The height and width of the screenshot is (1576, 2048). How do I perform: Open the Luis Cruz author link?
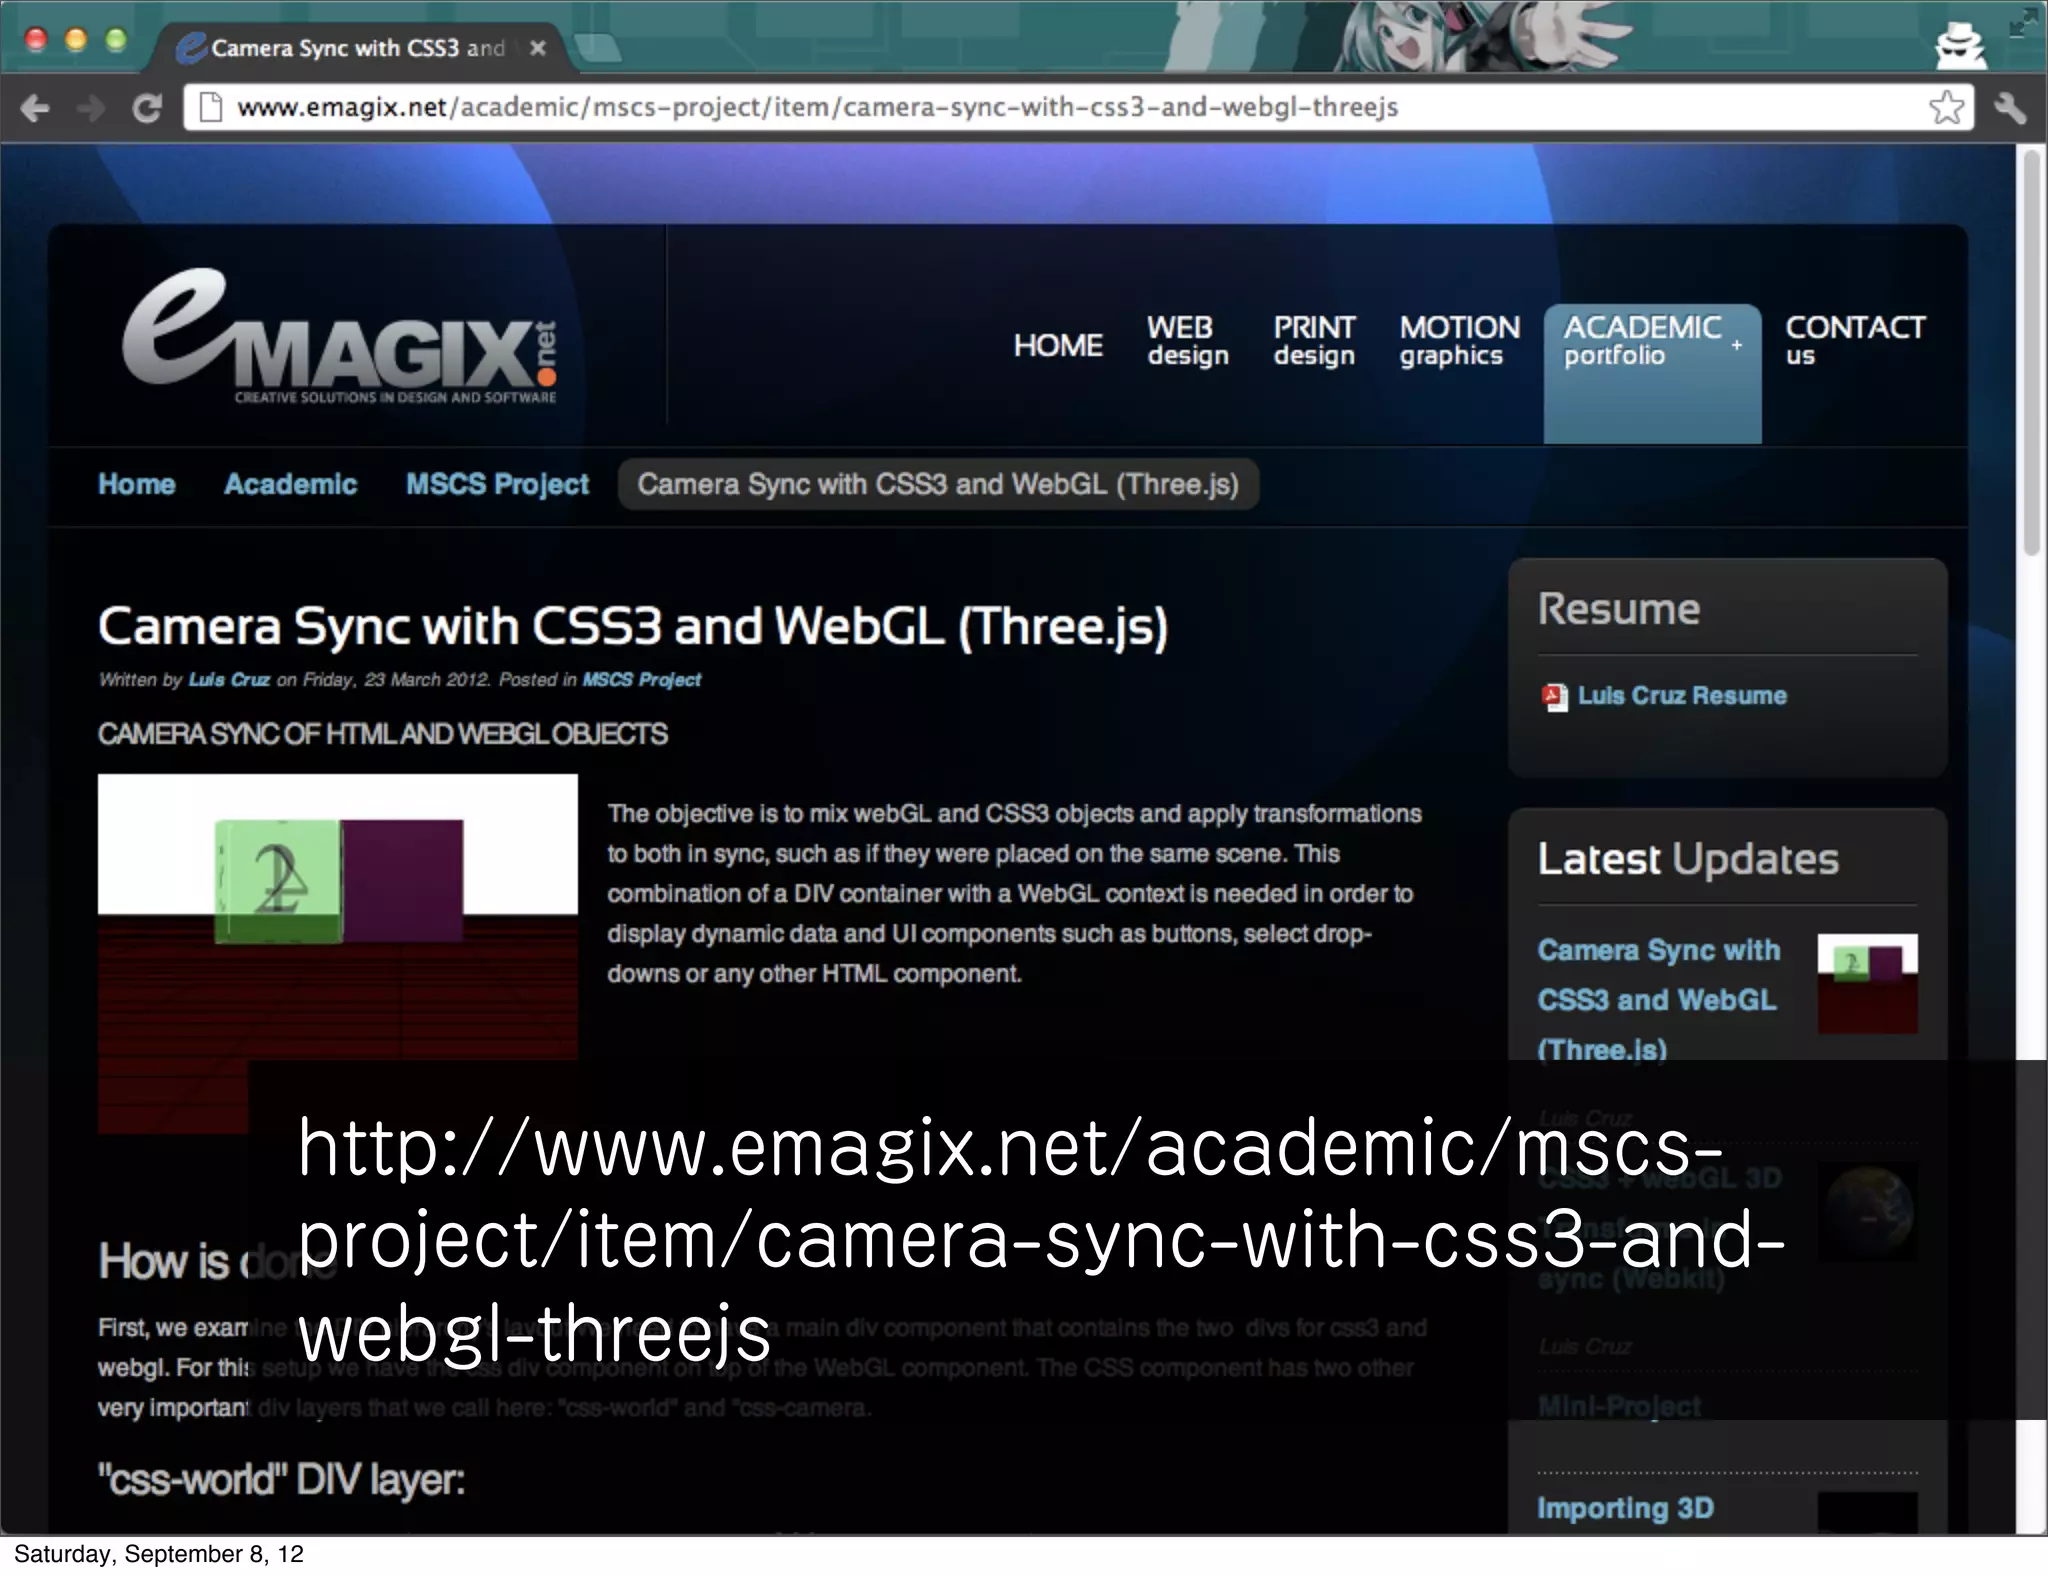coord(229,680)
